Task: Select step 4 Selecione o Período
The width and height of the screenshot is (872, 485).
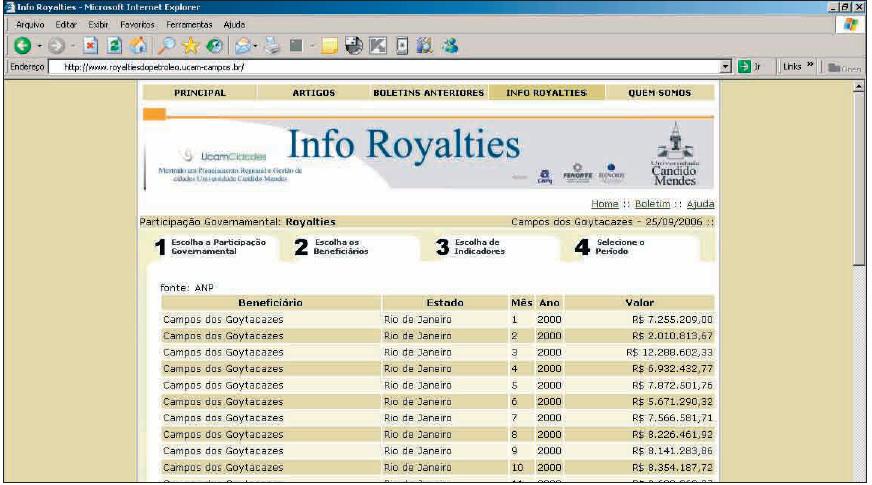Action: [x=620, y=247]
